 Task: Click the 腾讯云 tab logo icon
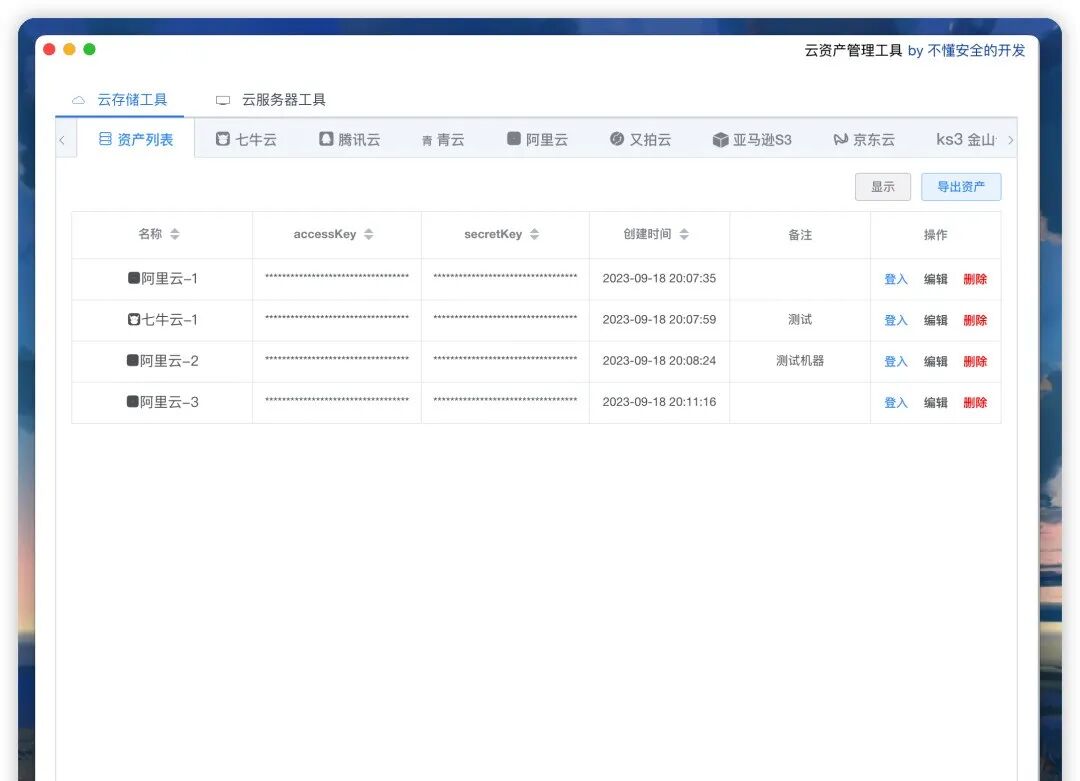[326, 139]
